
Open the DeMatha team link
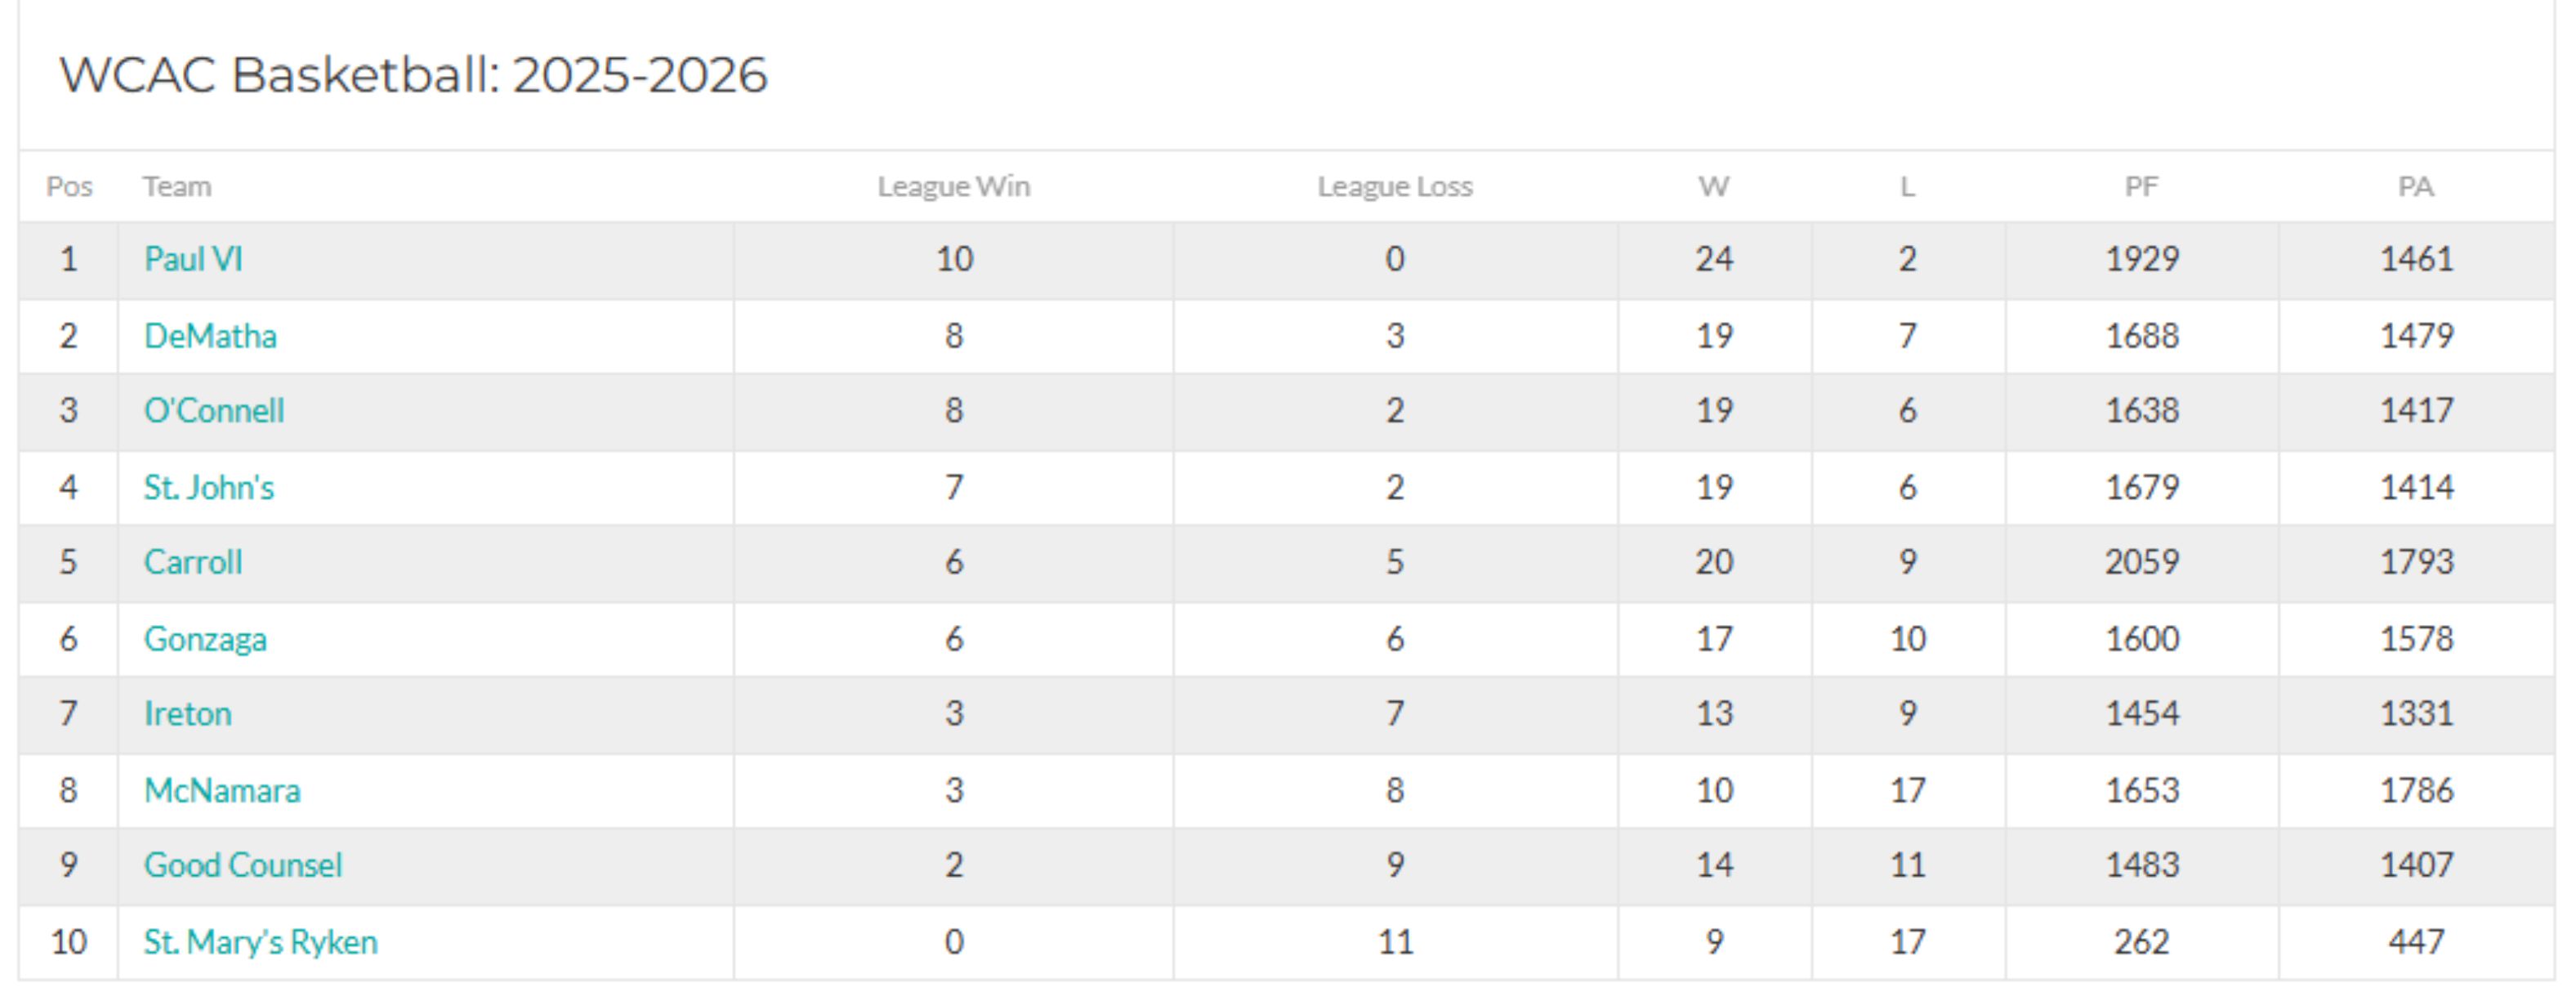point(210,336)
